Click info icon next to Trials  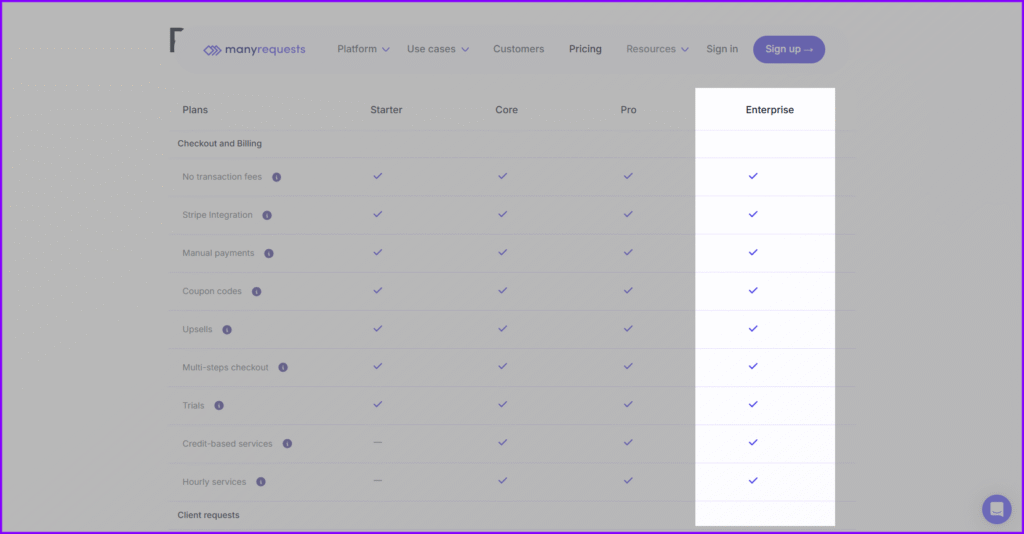click(x=219, y=406)
